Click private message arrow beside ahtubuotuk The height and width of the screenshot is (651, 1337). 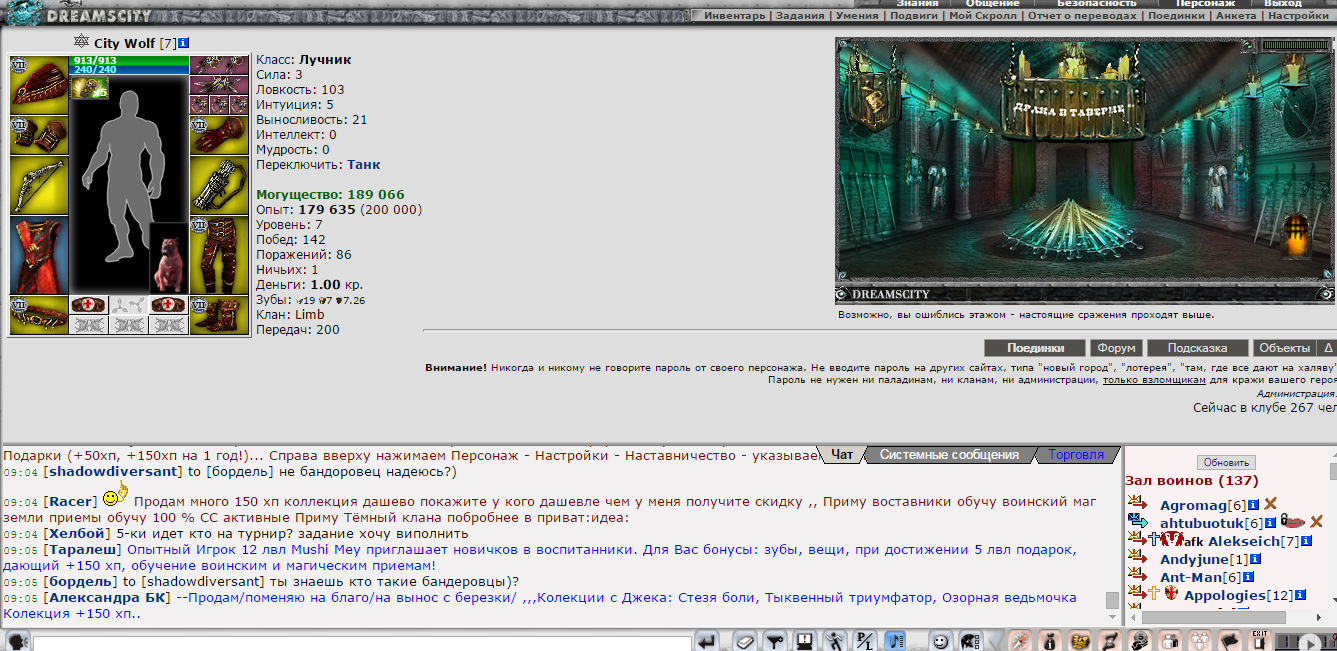[1137, 521]
